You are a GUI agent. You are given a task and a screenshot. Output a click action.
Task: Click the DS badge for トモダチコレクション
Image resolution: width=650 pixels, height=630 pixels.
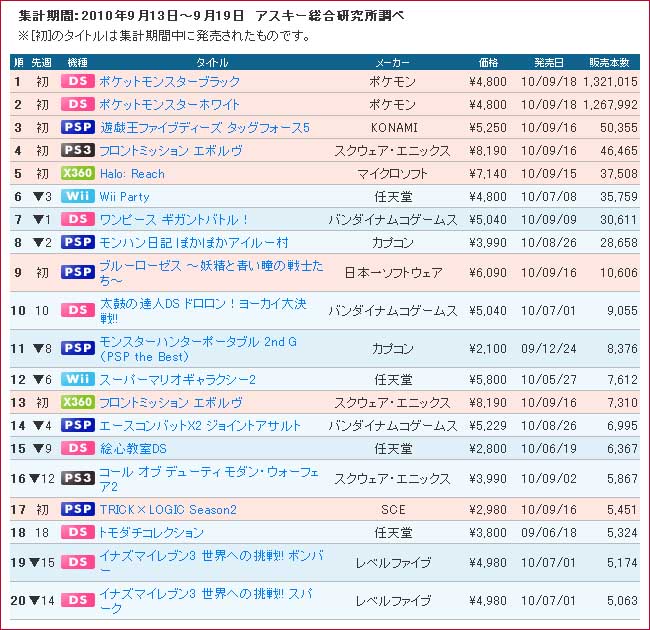(78, 532)
